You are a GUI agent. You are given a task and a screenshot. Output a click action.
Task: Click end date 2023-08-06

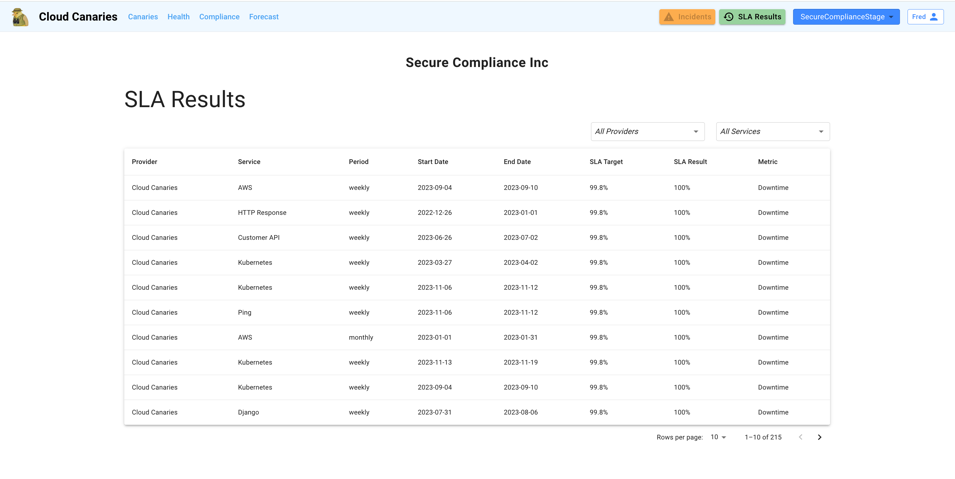[x=521, y=413]
